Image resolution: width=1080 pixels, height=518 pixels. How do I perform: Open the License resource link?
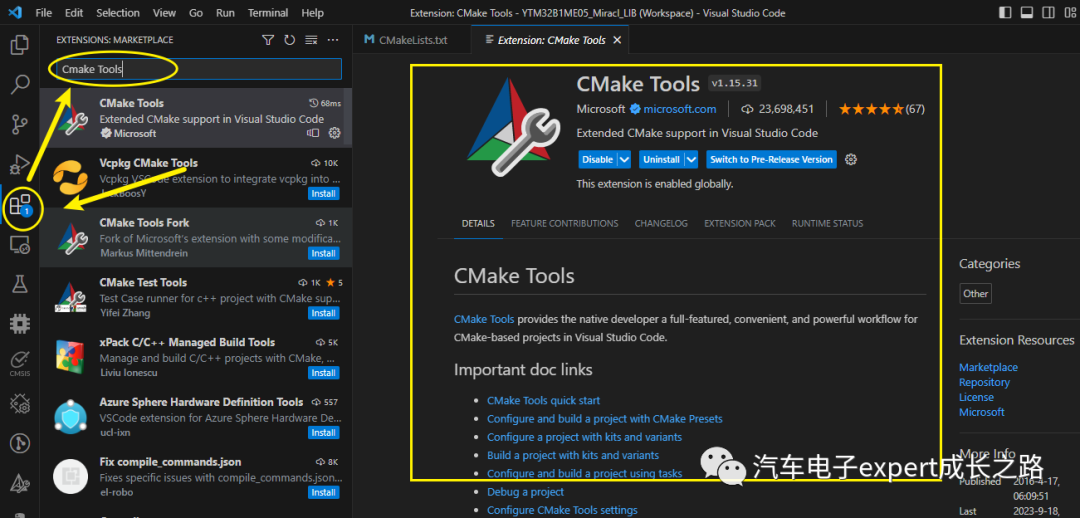(976, 397)
